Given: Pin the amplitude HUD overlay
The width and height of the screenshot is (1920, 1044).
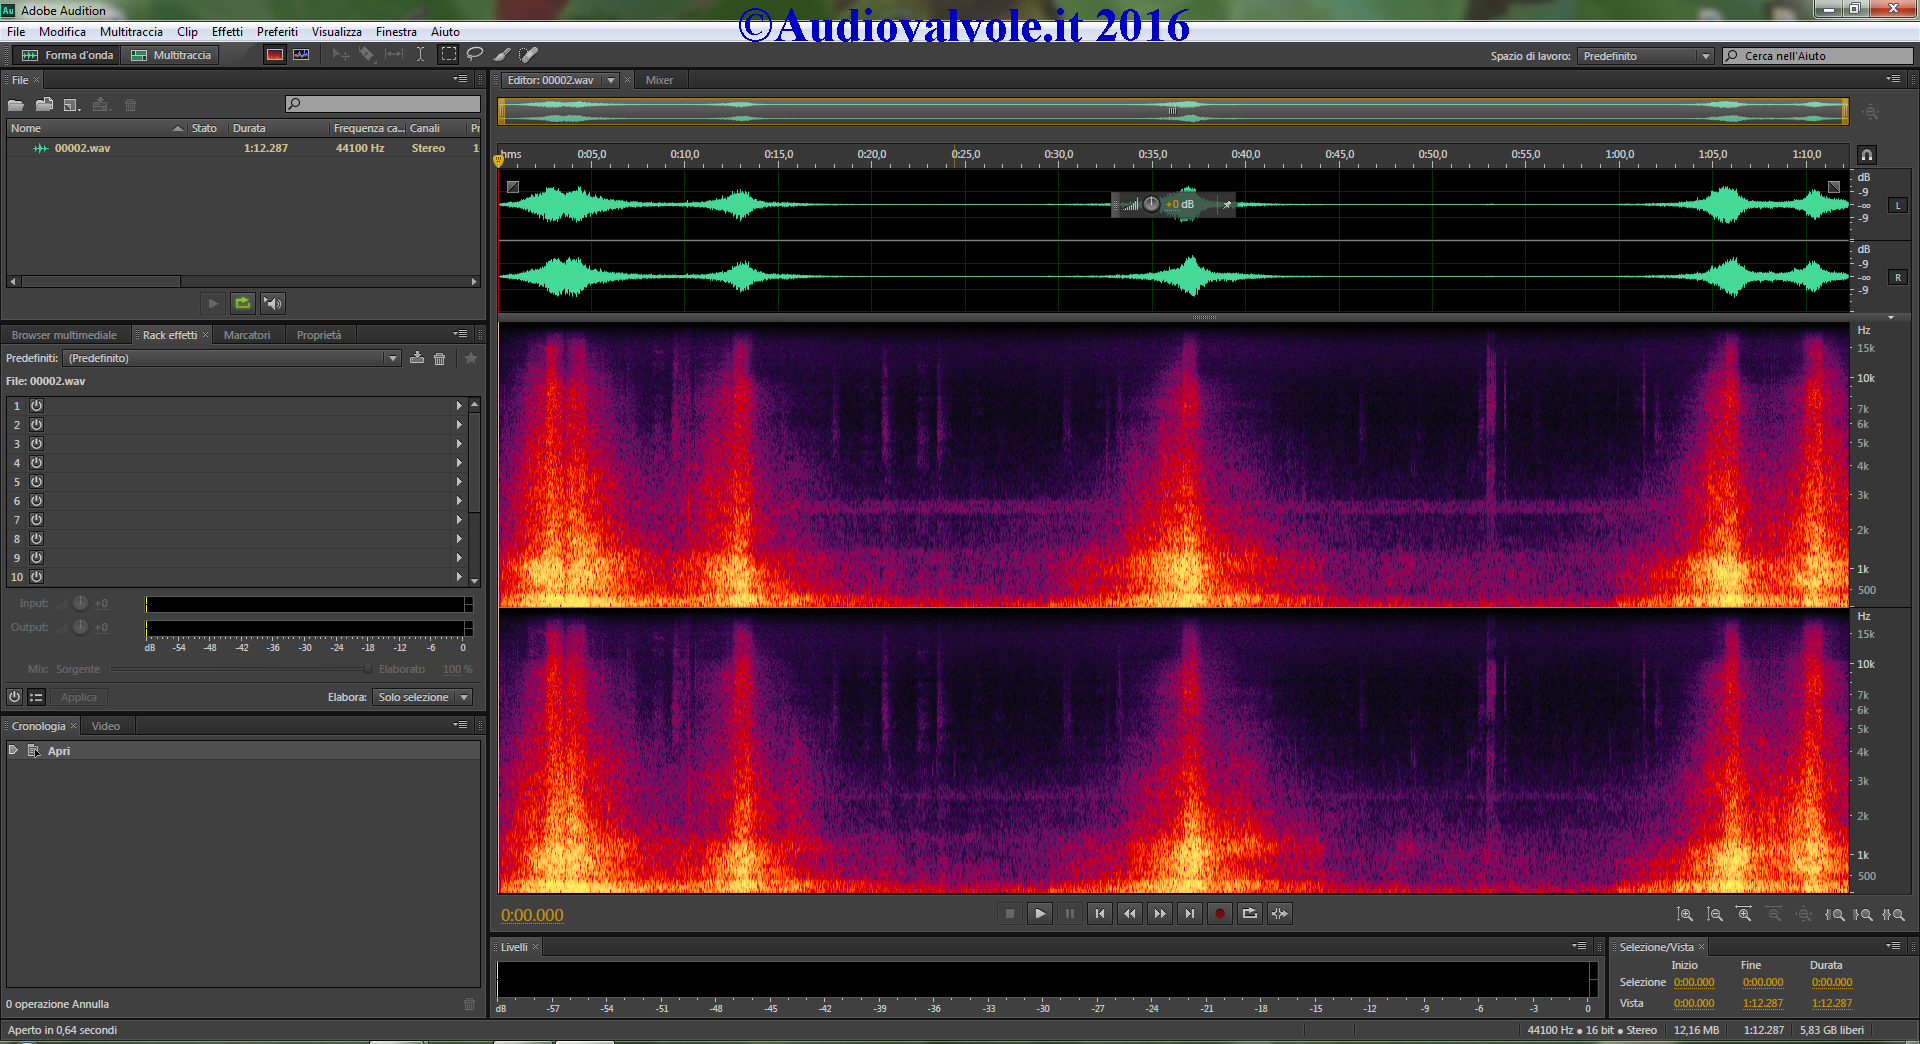Looking at the screenshot, I should (x=1226, y=204).
